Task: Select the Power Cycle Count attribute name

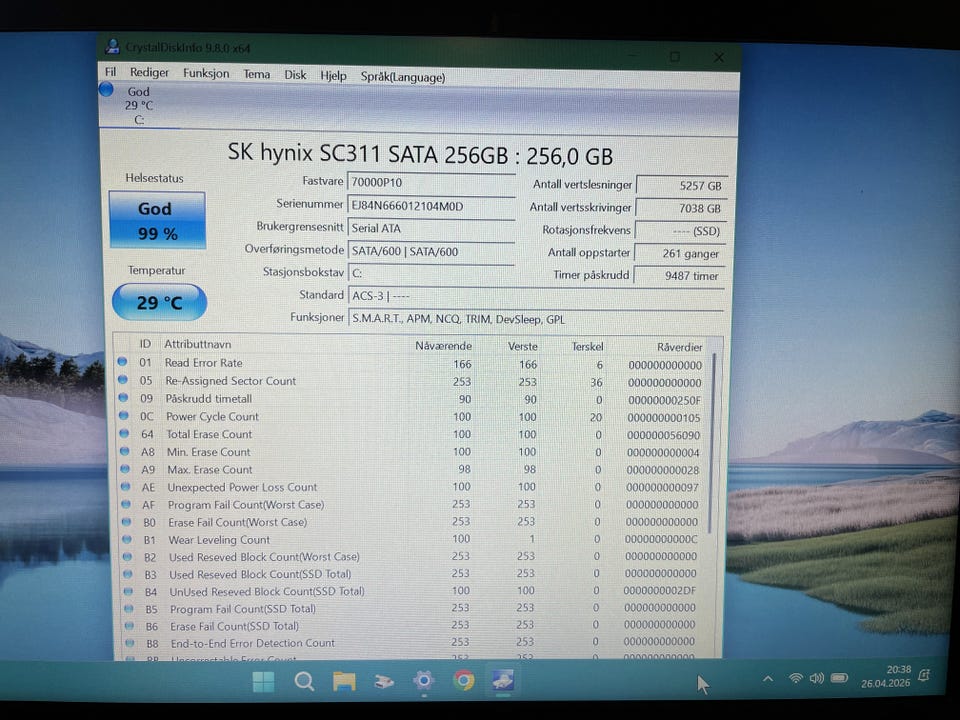Action: (212, 416)
